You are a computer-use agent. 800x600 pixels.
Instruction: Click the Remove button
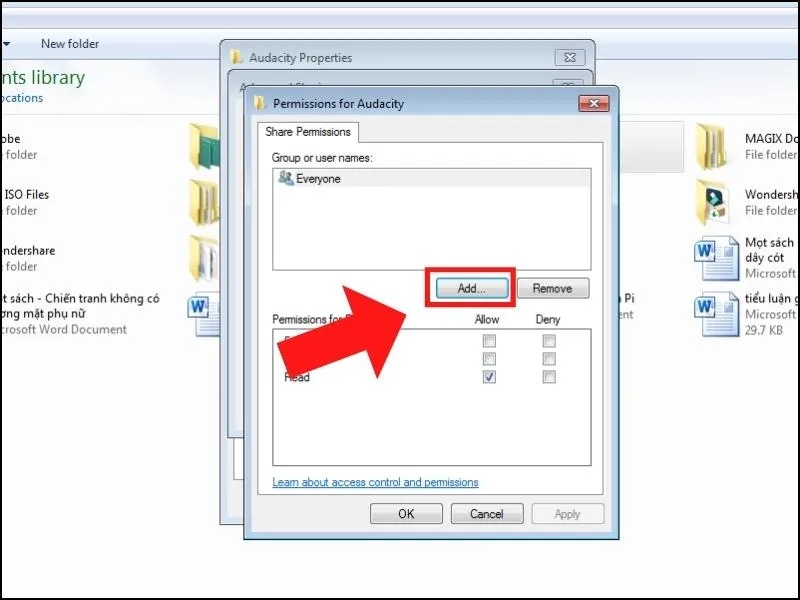coord(552,288)
